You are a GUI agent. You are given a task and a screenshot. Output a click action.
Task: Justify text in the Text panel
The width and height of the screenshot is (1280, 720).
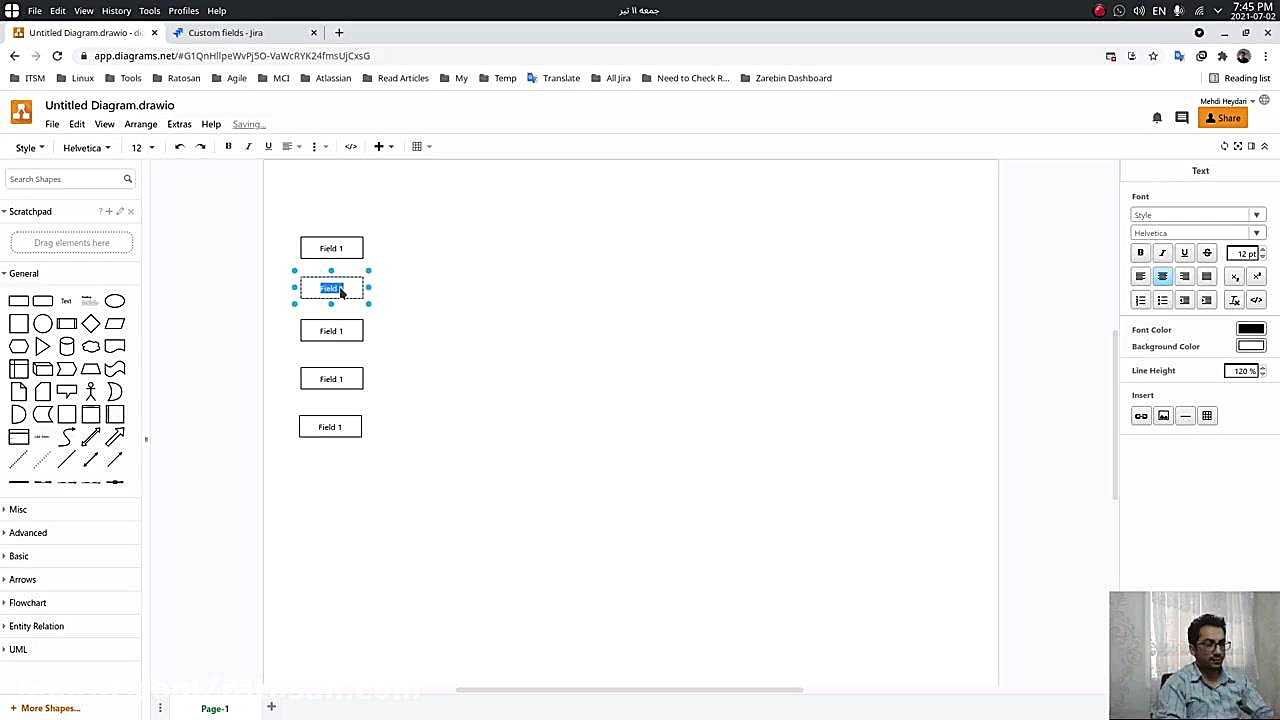click(x=1207, y=276)
